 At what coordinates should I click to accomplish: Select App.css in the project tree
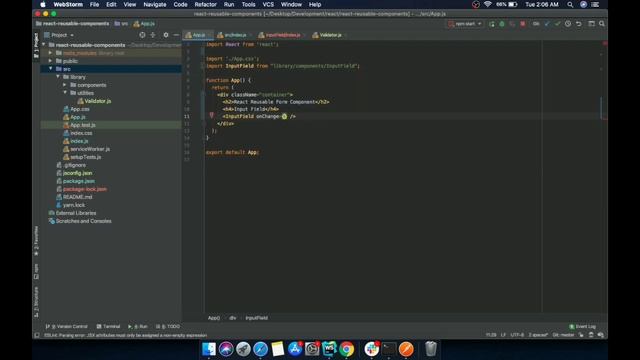(76, 109)
